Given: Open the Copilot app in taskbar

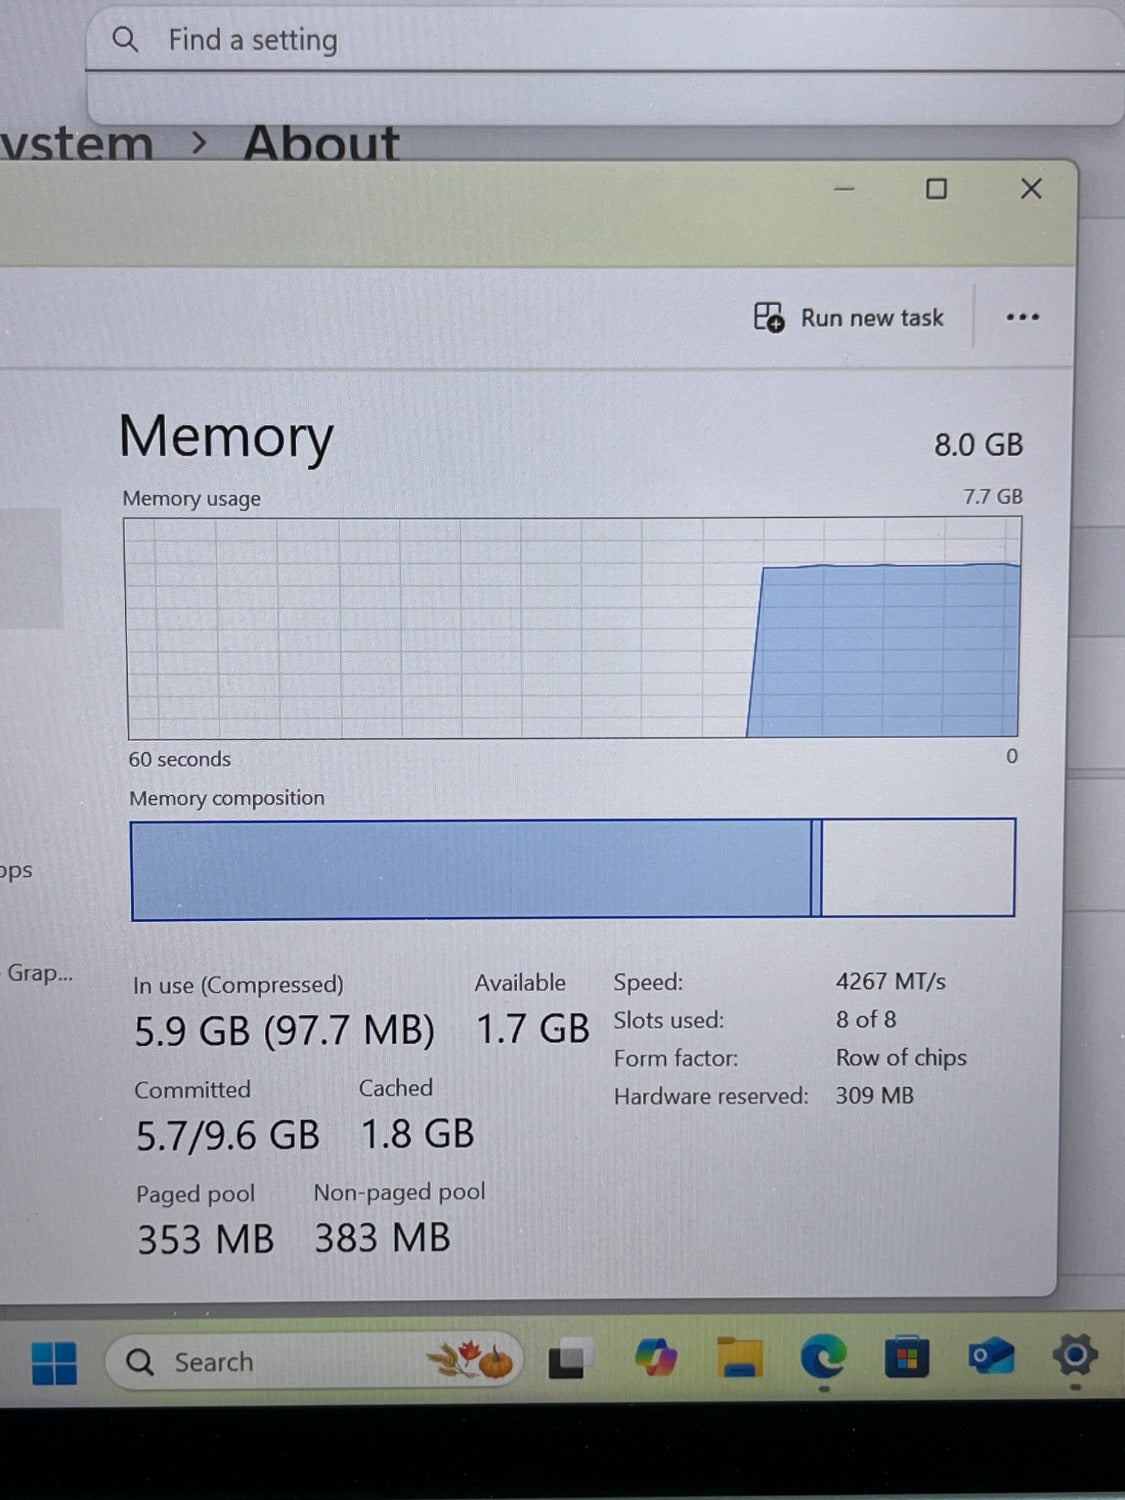Looking at the screenshot, I should (x=656, y=1359).
